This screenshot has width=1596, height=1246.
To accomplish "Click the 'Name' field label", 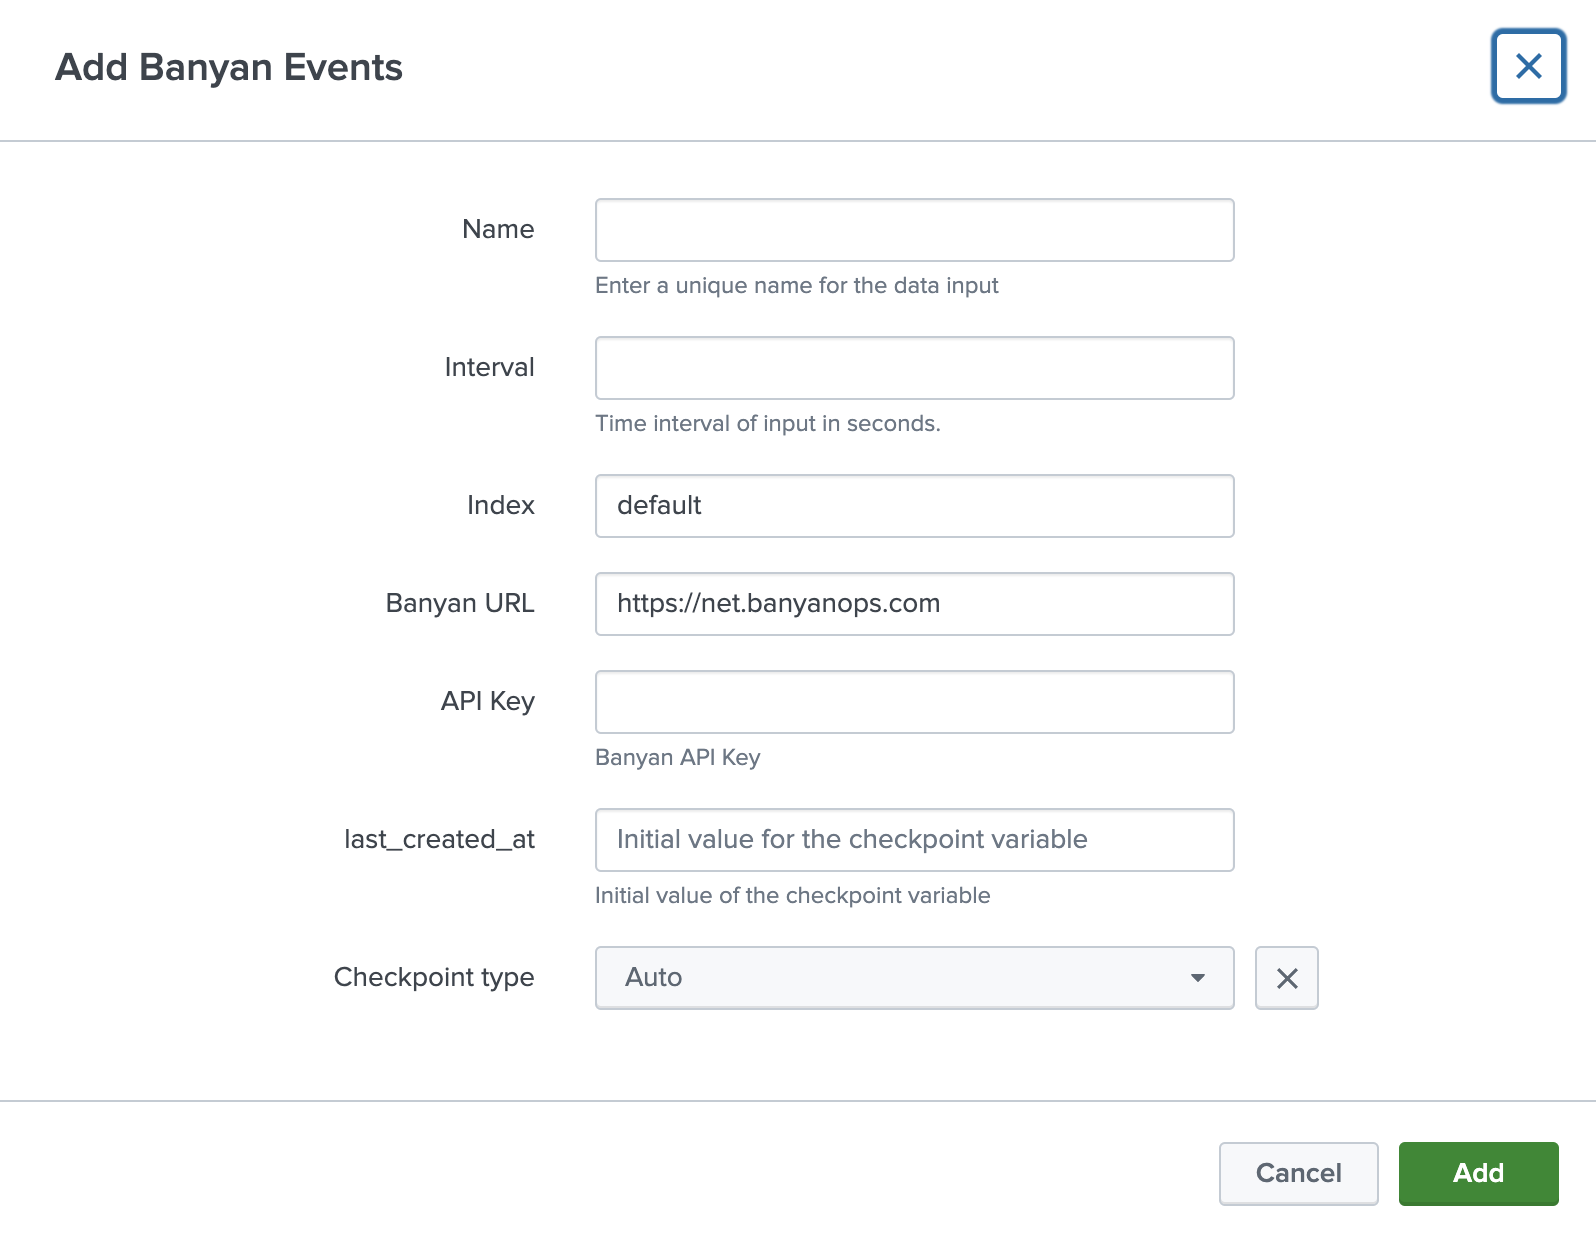I will tap(498, 229).
